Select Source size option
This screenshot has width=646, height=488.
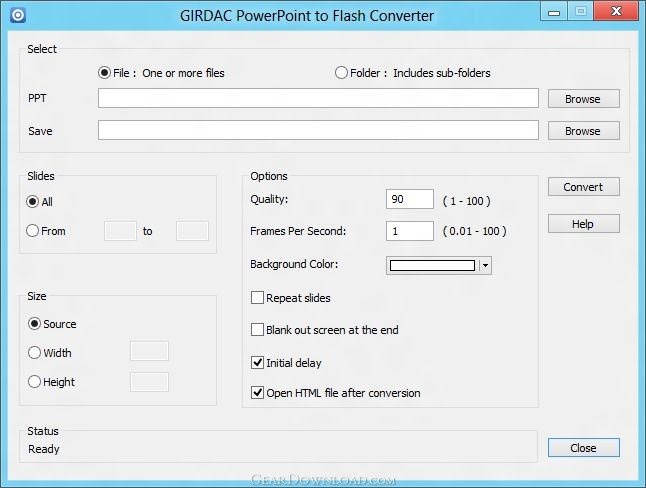pos(34,324)
